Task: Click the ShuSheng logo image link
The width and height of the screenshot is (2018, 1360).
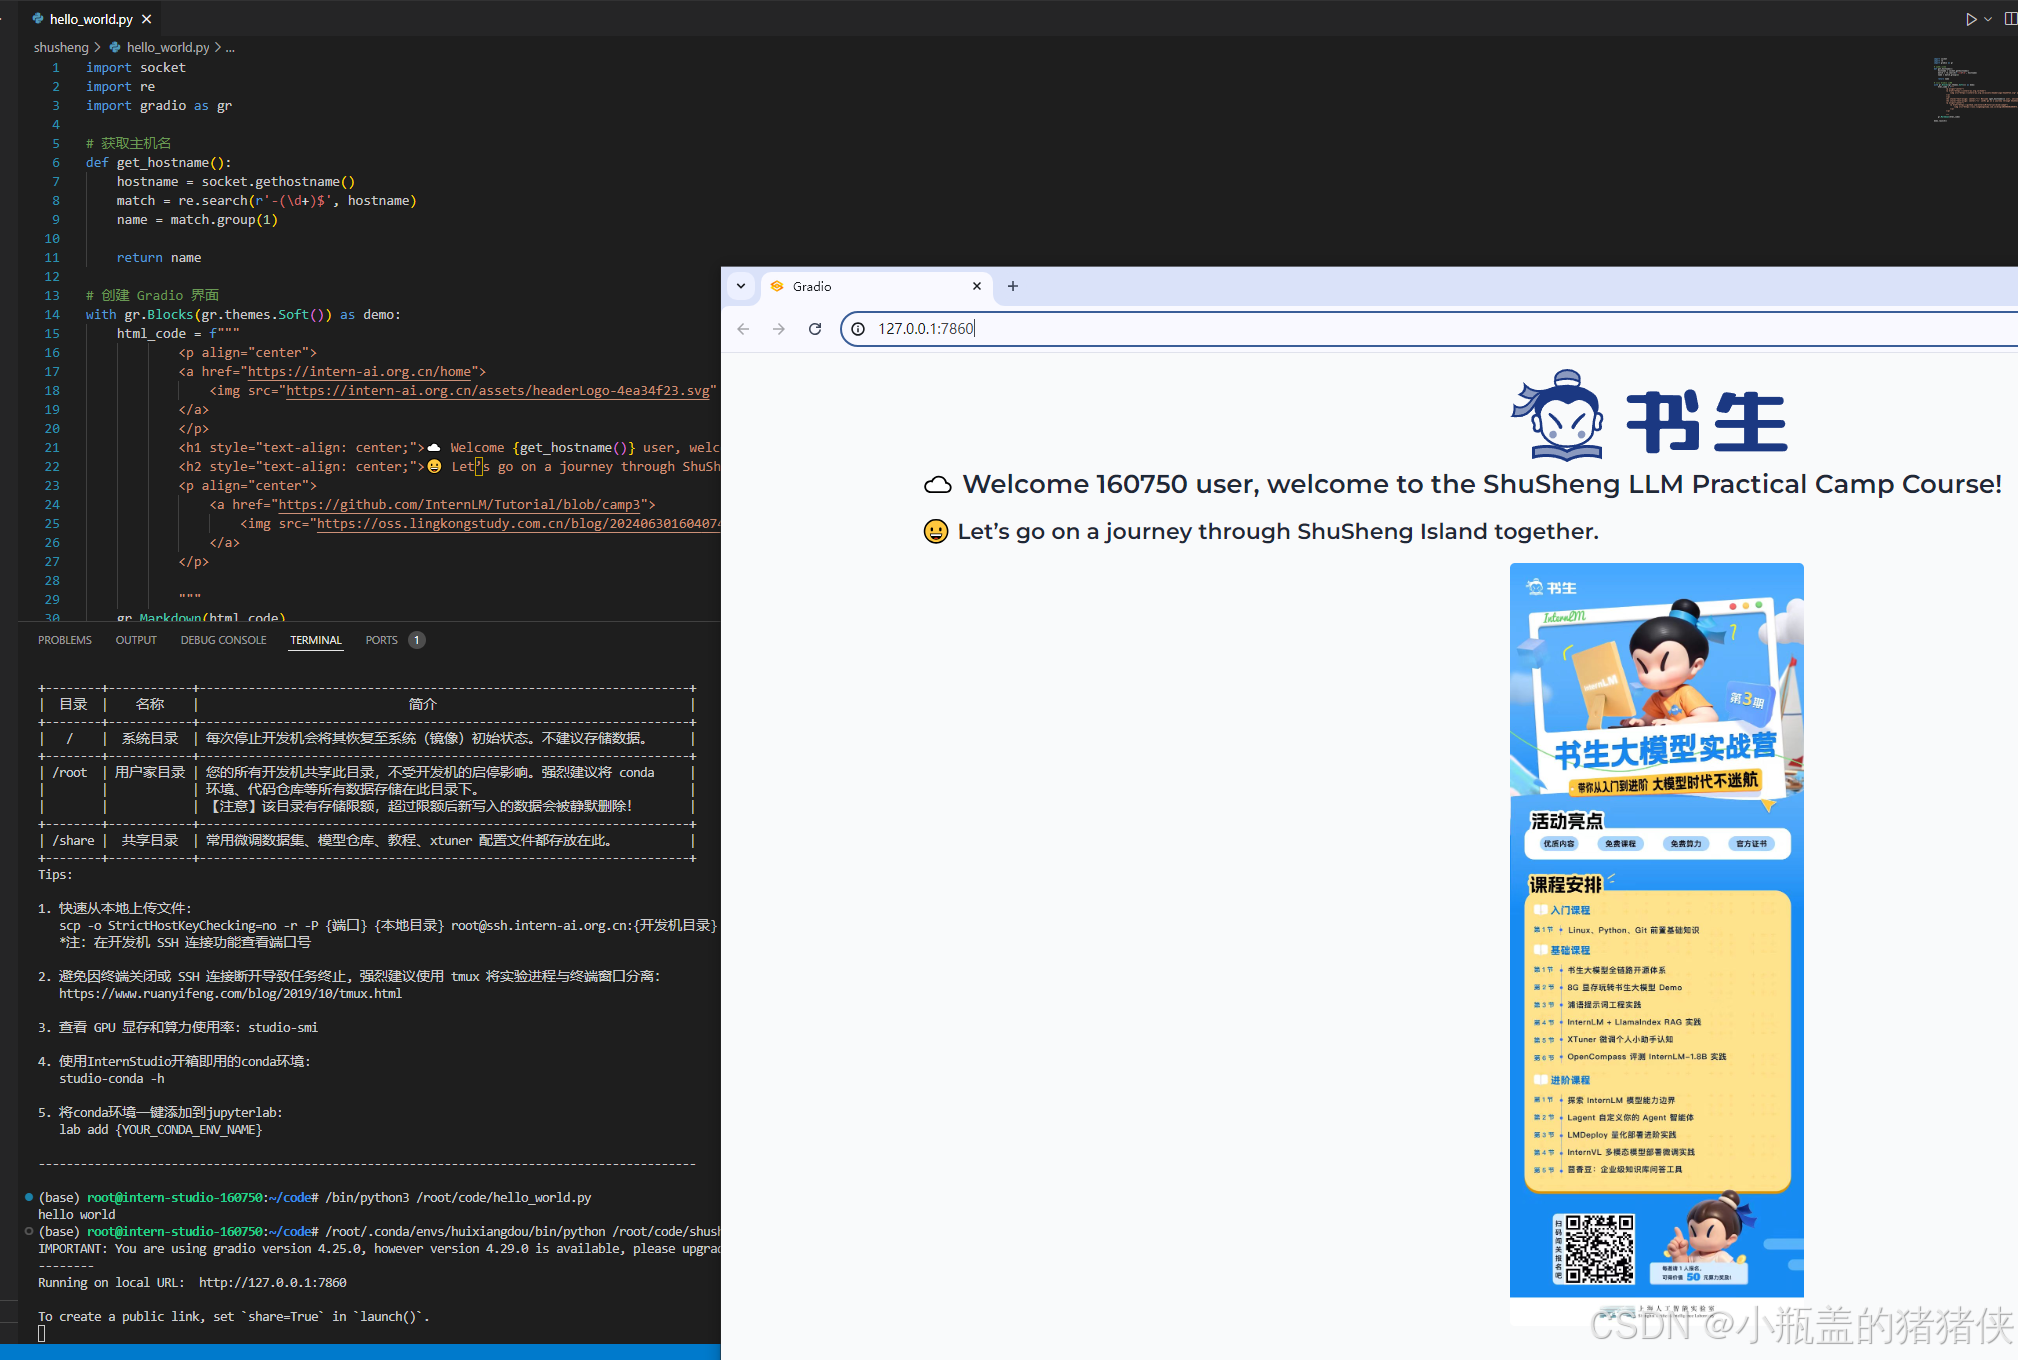Action: click(1650, 414)
